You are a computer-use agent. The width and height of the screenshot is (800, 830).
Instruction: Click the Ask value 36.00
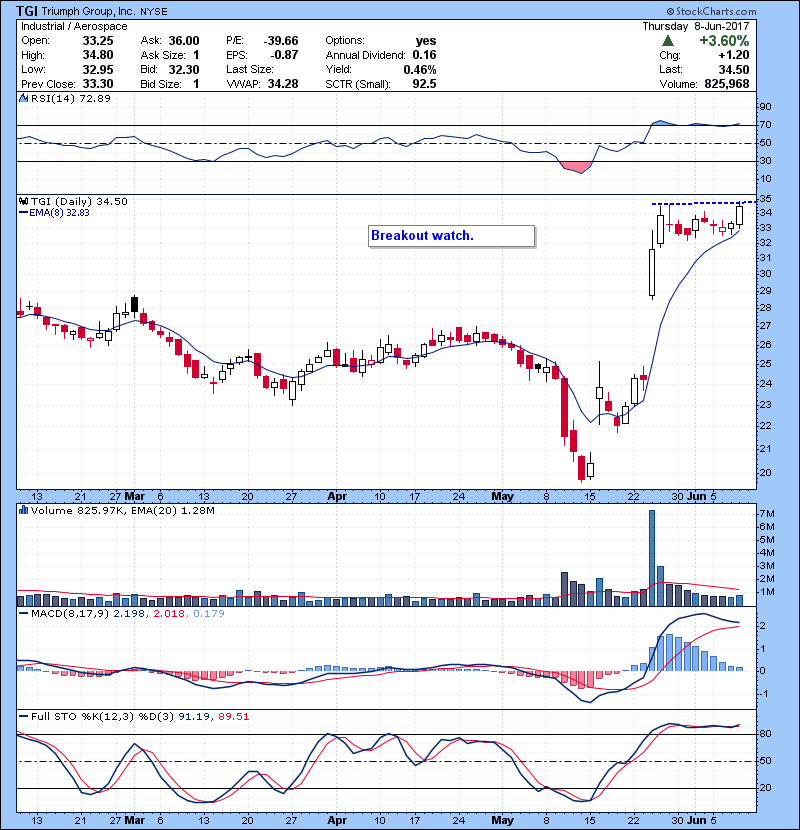[x=184, y=41]
